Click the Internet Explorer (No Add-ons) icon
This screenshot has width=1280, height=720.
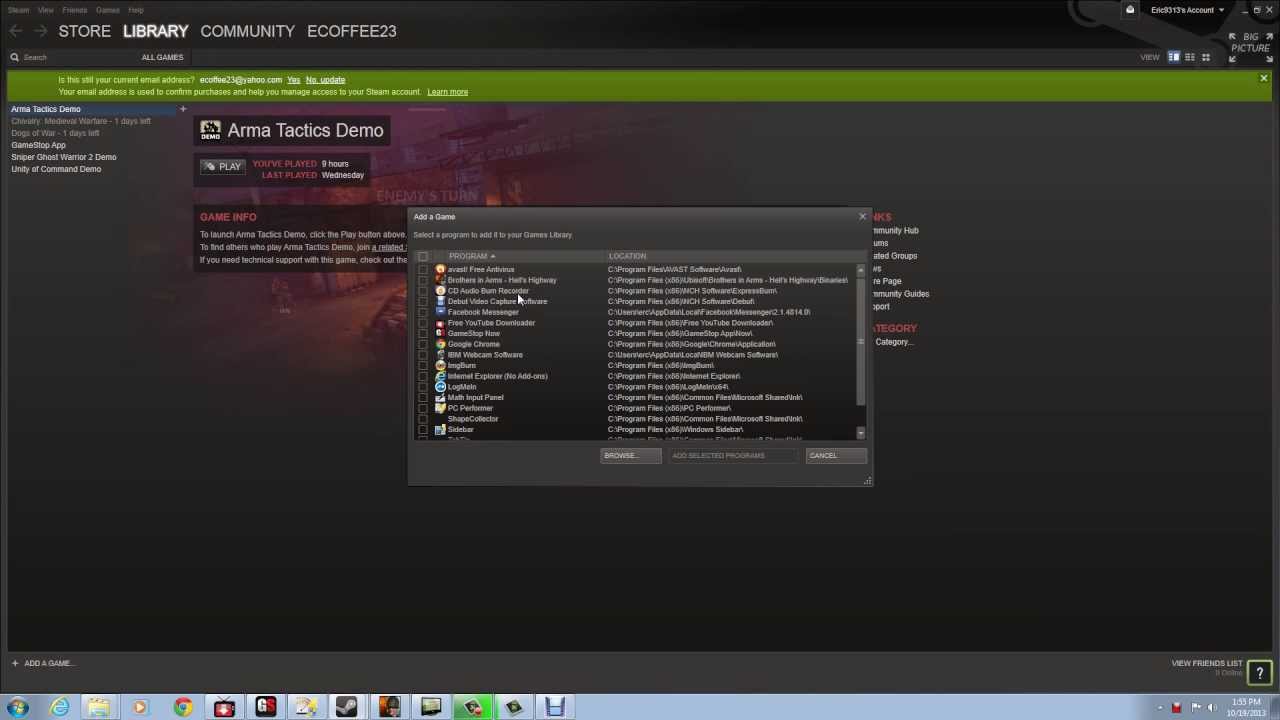[x=440, y=376]
